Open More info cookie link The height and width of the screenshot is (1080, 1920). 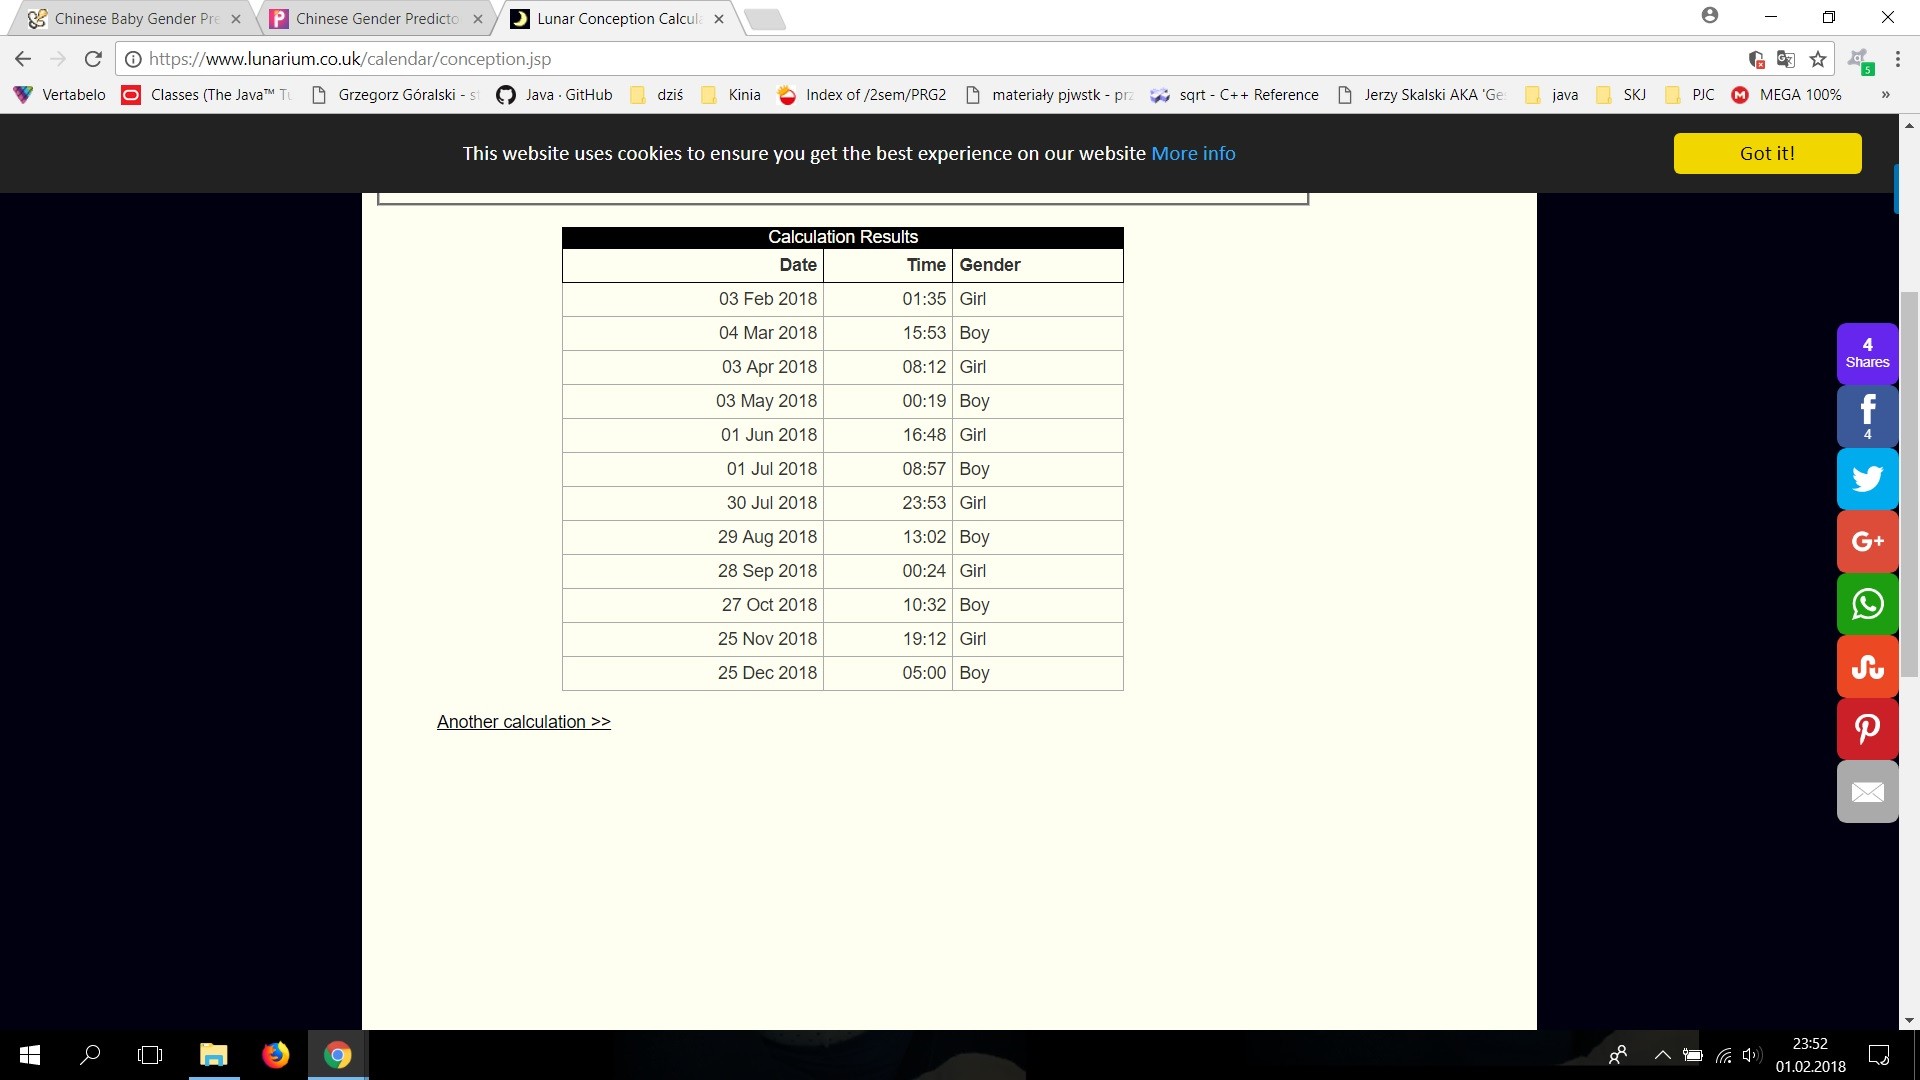pyautogui.click(x=1193, y=153)
